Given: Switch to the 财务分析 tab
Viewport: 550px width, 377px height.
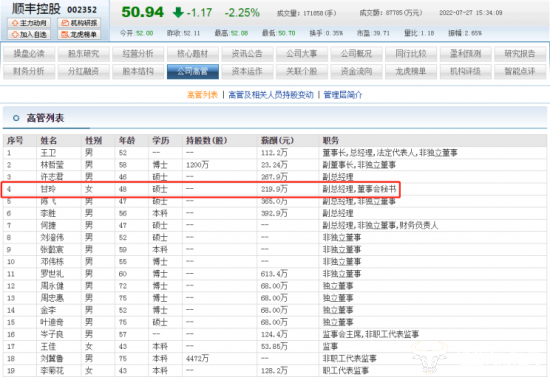Looking at the screenshot, I should pyautogui.click(x=29, y=72).
